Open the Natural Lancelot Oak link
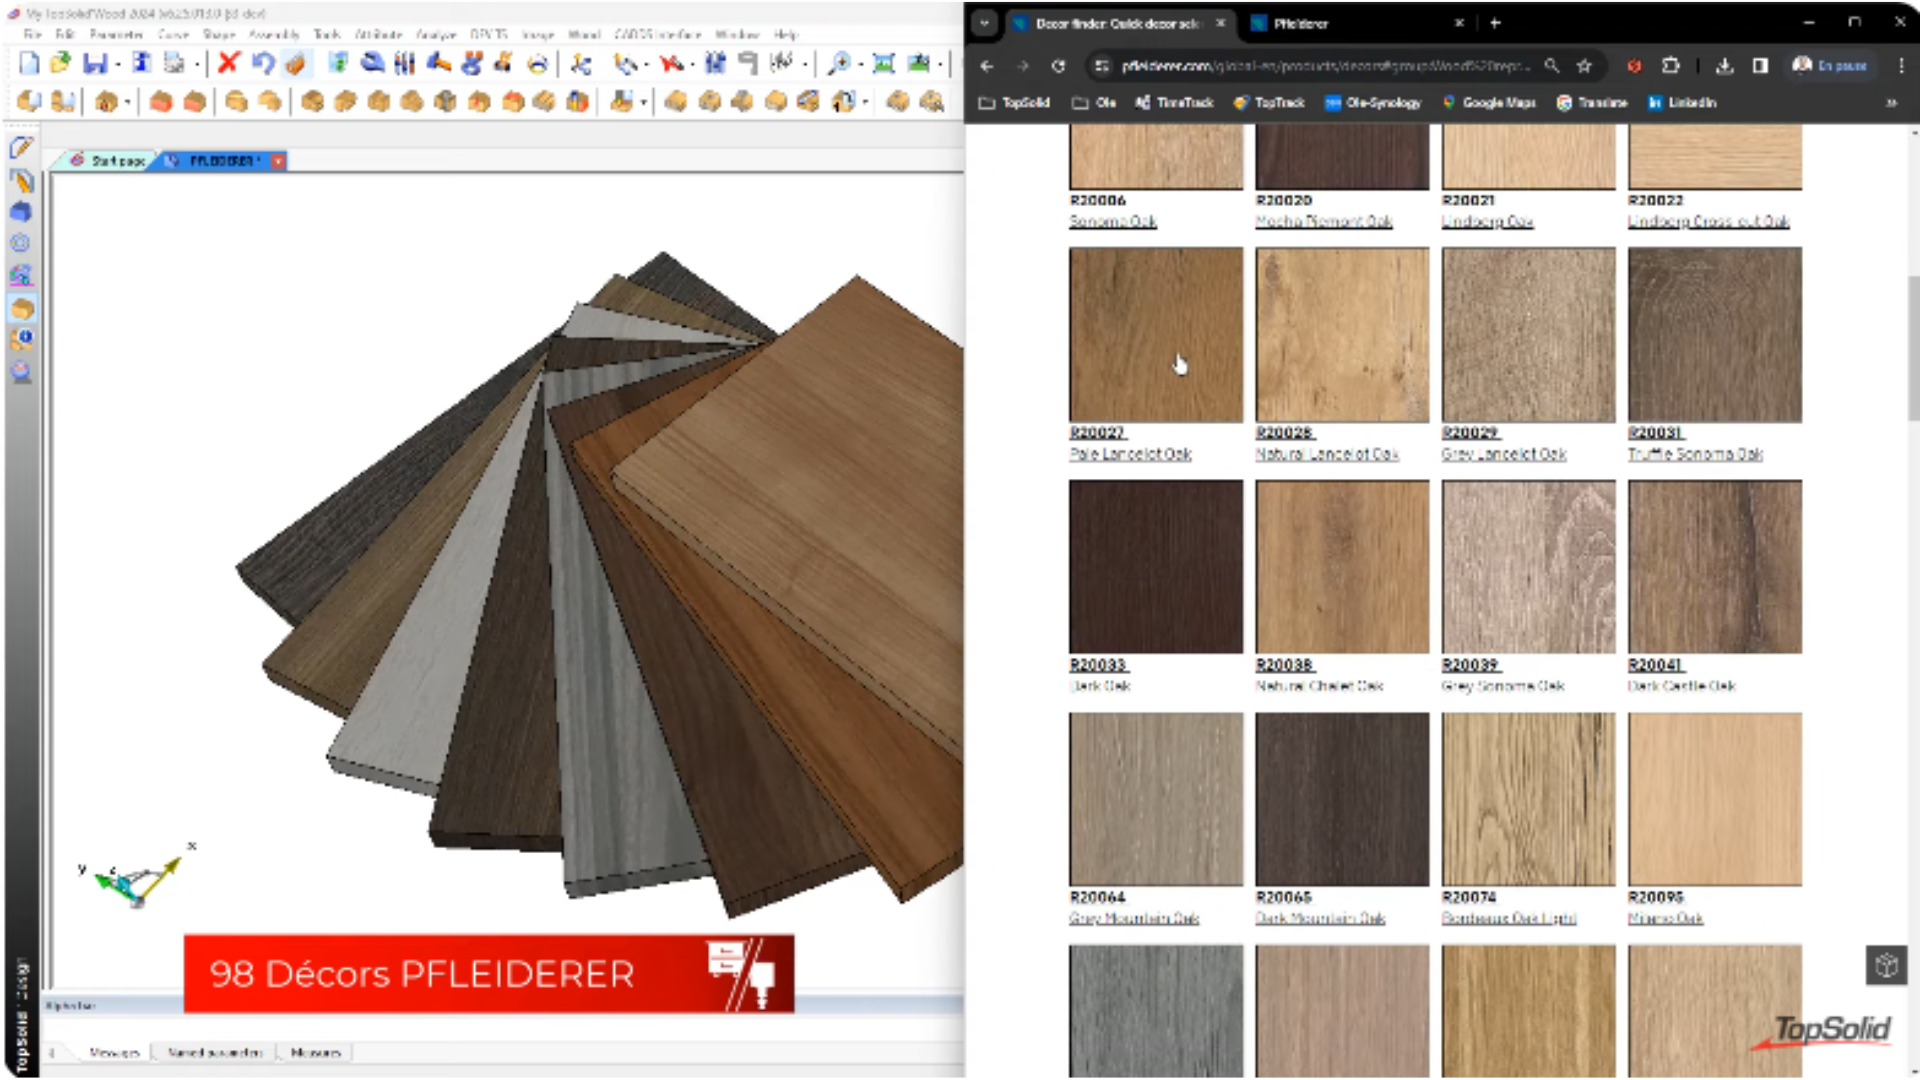 (x=1327, y=454)
